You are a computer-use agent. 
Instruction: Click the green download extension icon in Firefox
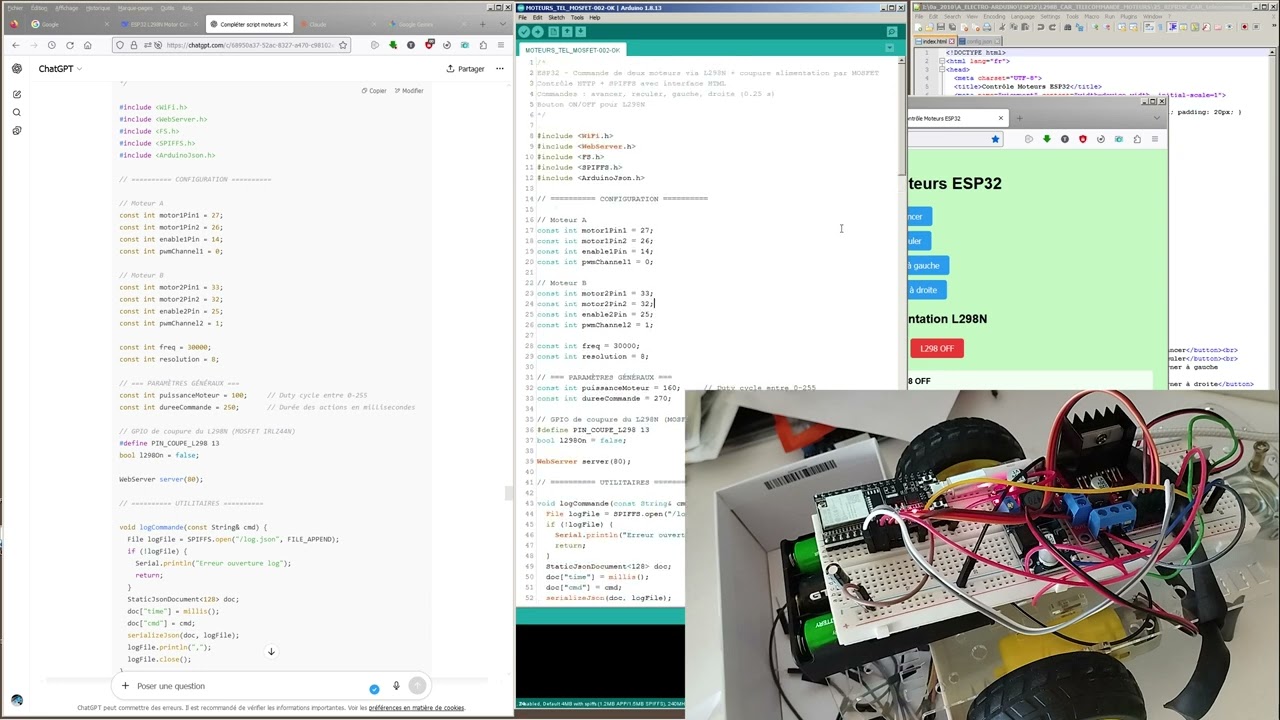[393, 45]
